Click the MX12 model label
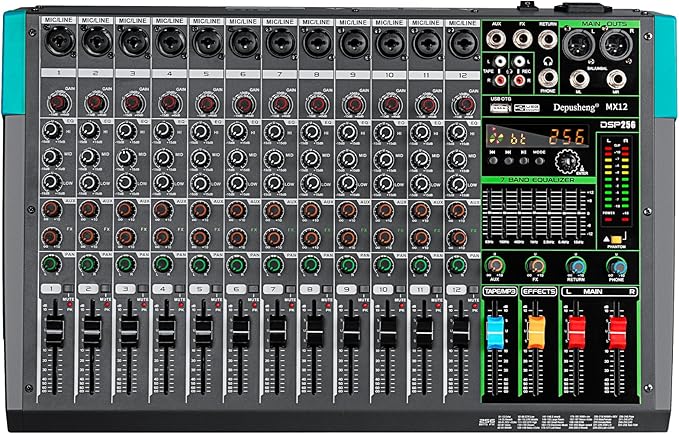The height and width of the screenshot is (434, 679). [x=617, y=107]
